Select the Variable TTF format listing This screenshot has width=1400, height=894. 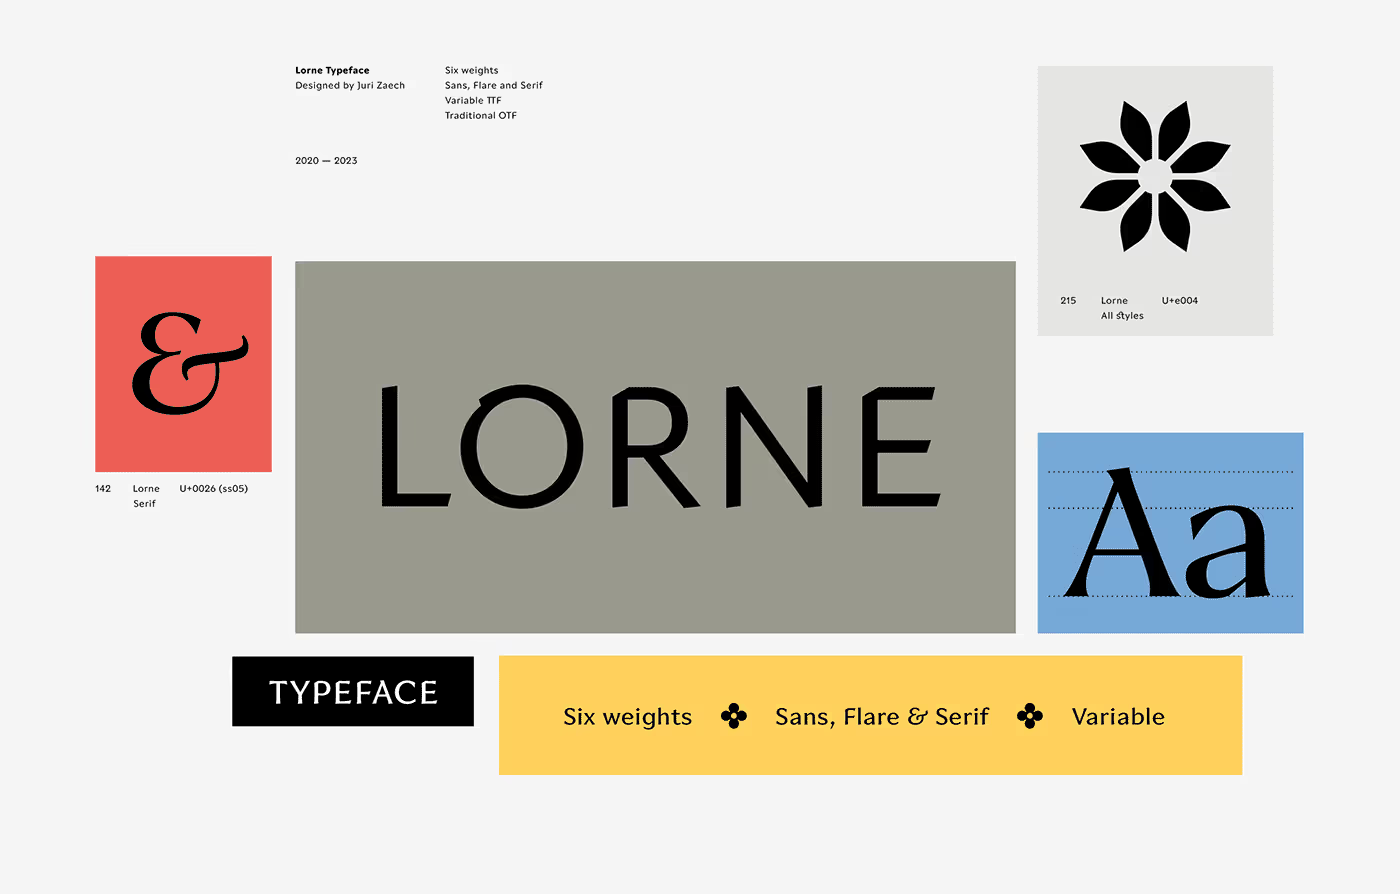(472, 100)
